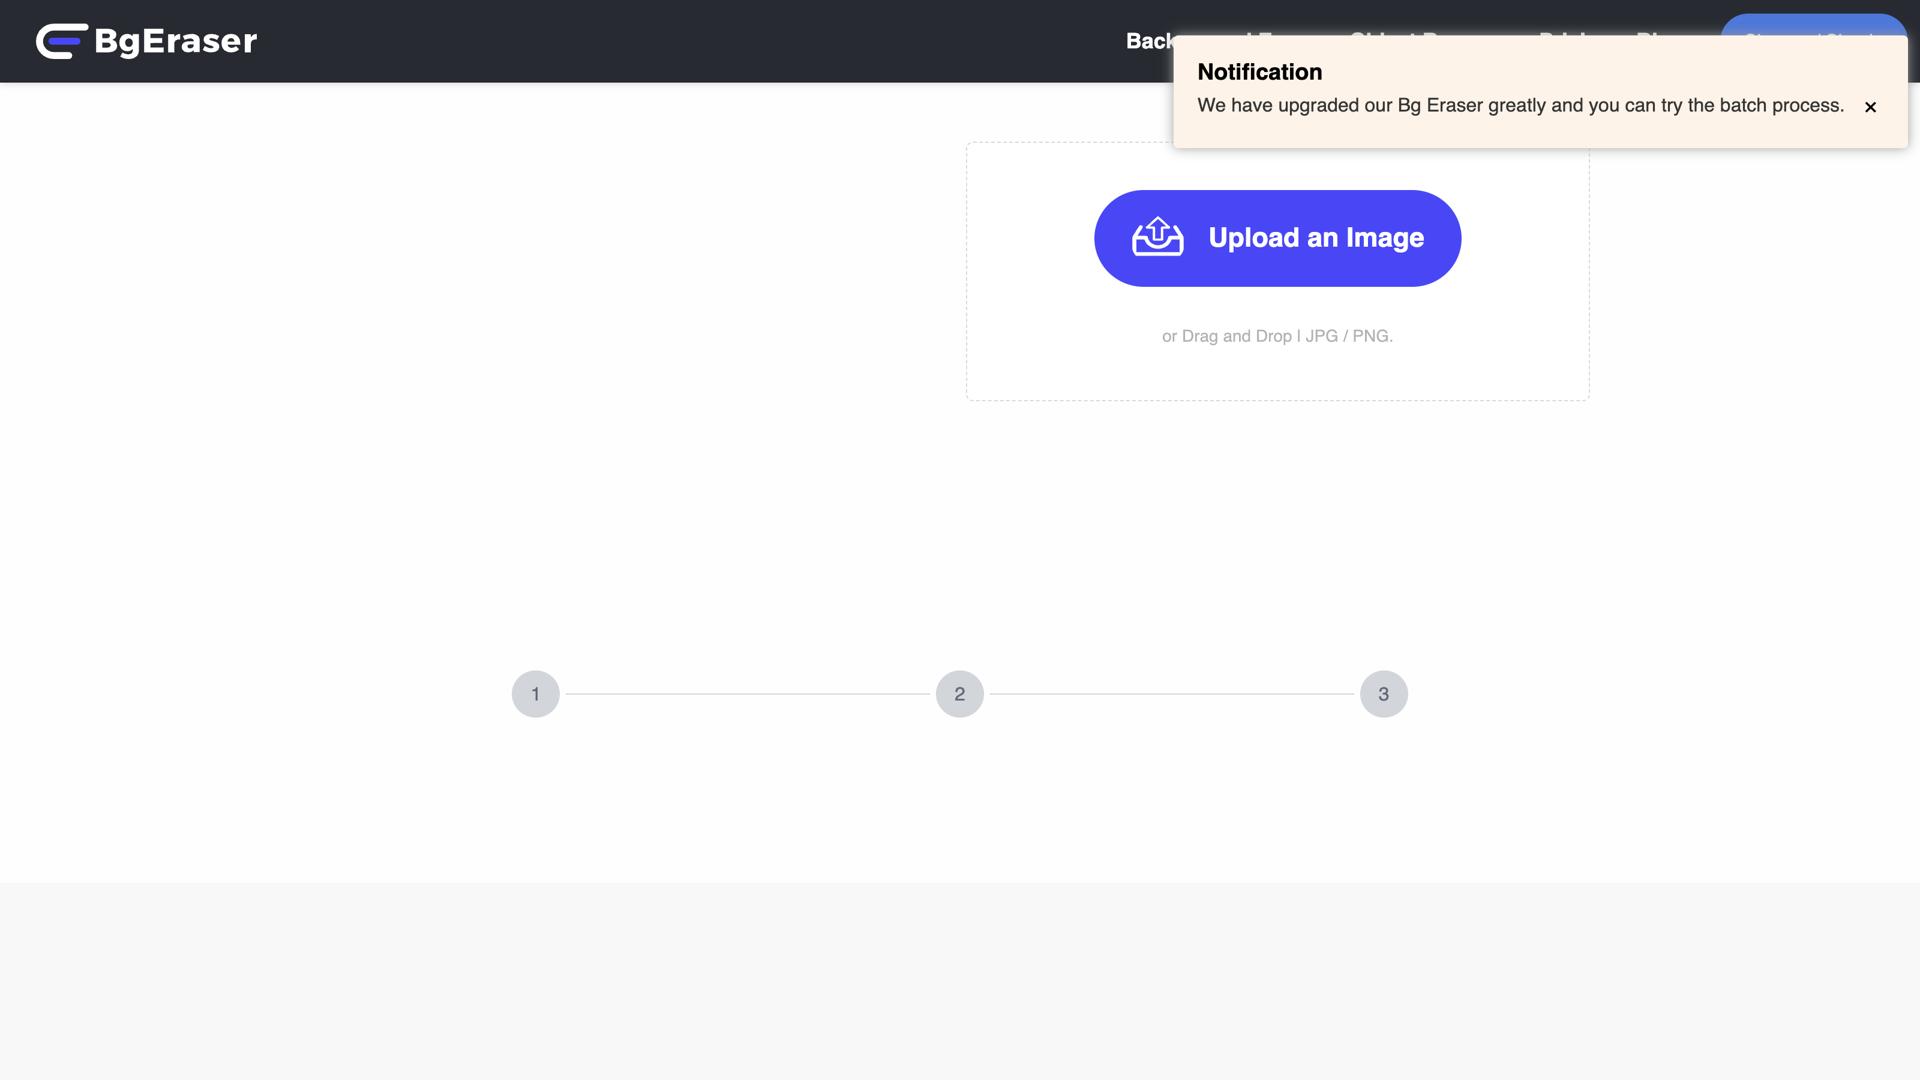
Task: Click the light gray section below the steps
Action: [x=960, y=981]
